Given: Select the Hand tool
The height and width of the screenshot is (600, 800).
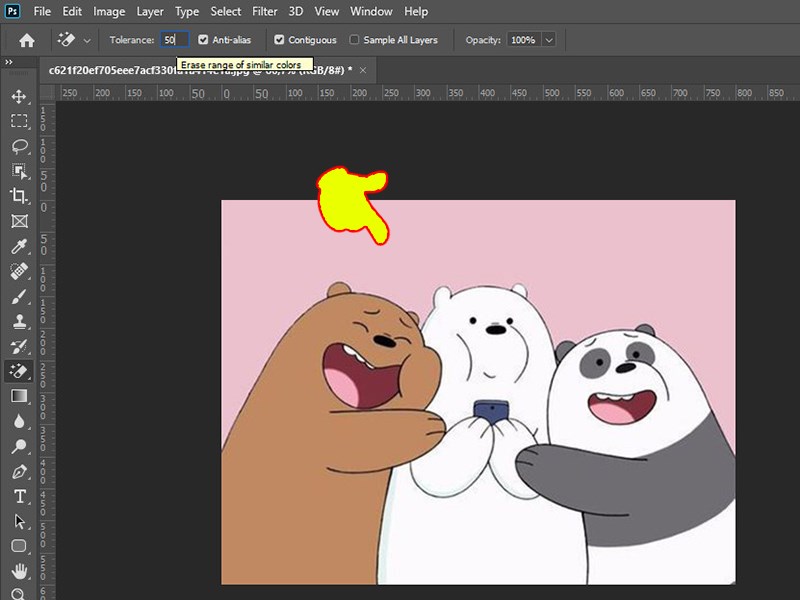Looking at the screenshot, I should 19,572.
